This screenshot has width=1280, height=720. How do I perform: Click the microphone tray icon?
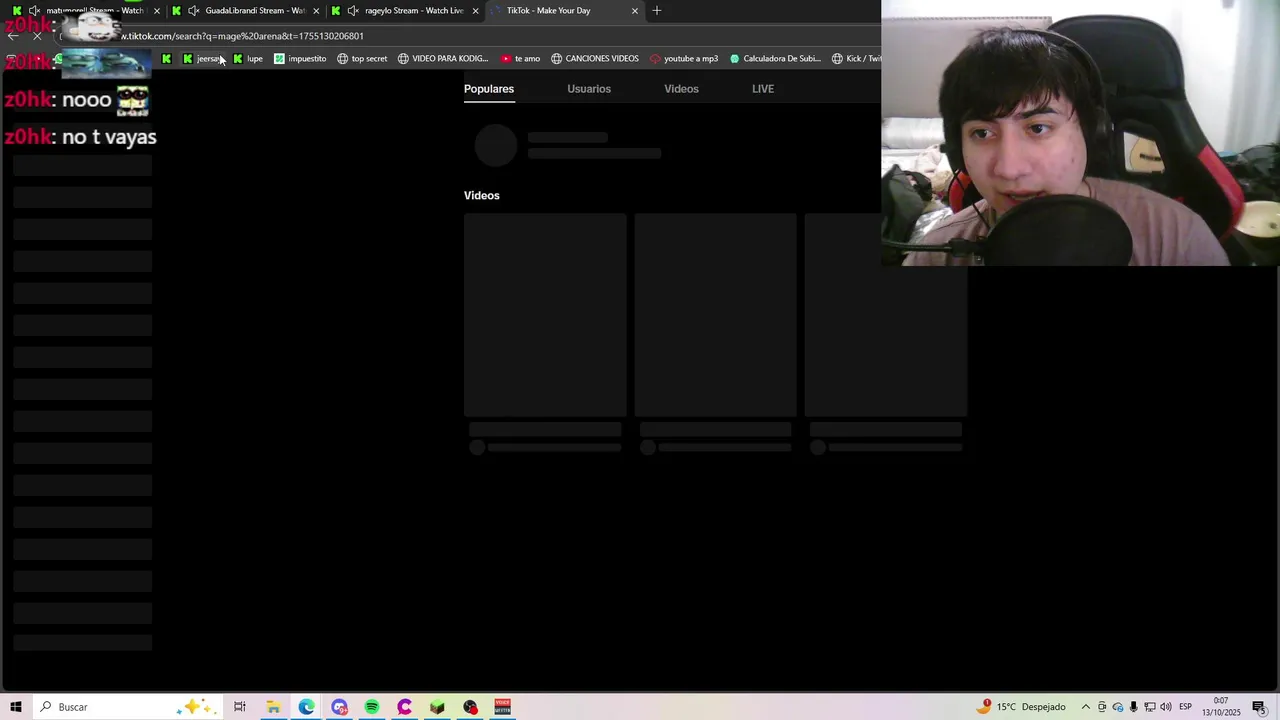(1133, 707)
